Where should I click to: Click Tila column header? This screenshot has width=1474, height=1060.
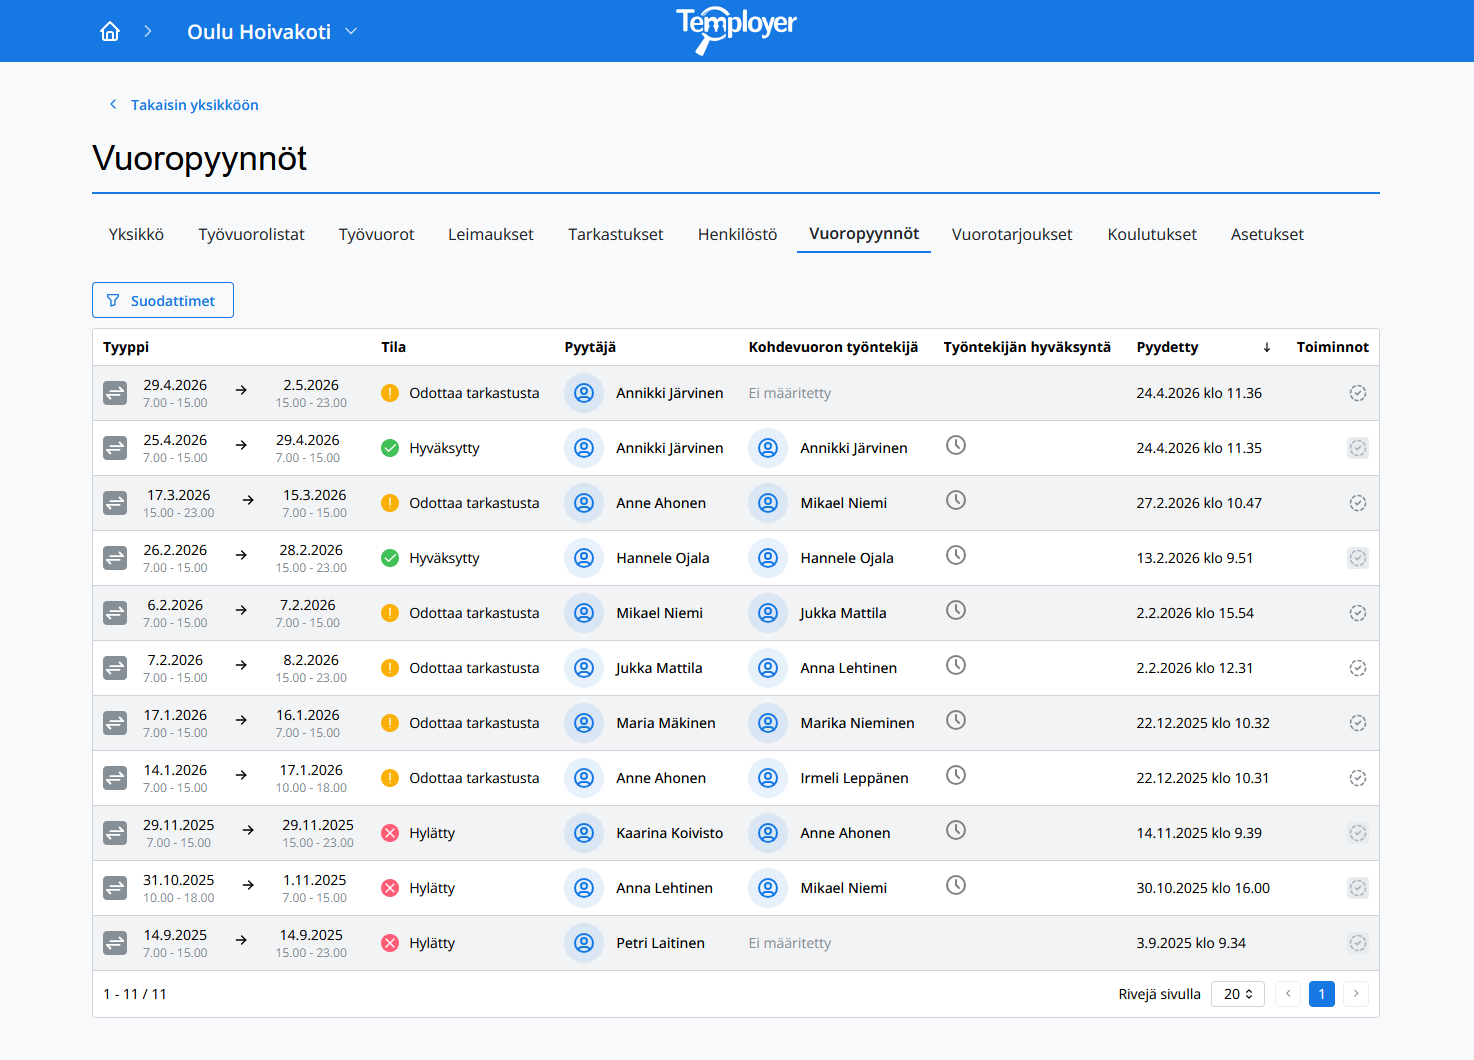(393, 347)
